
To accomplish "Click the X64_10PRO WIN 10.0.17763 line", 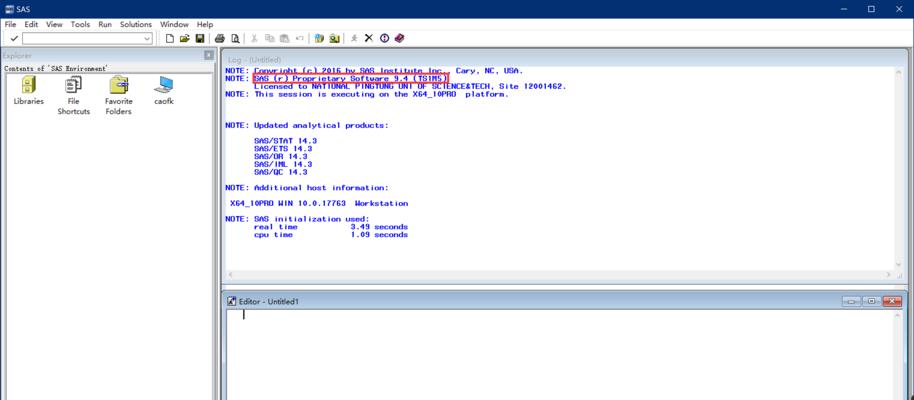I will pos(319,203).
